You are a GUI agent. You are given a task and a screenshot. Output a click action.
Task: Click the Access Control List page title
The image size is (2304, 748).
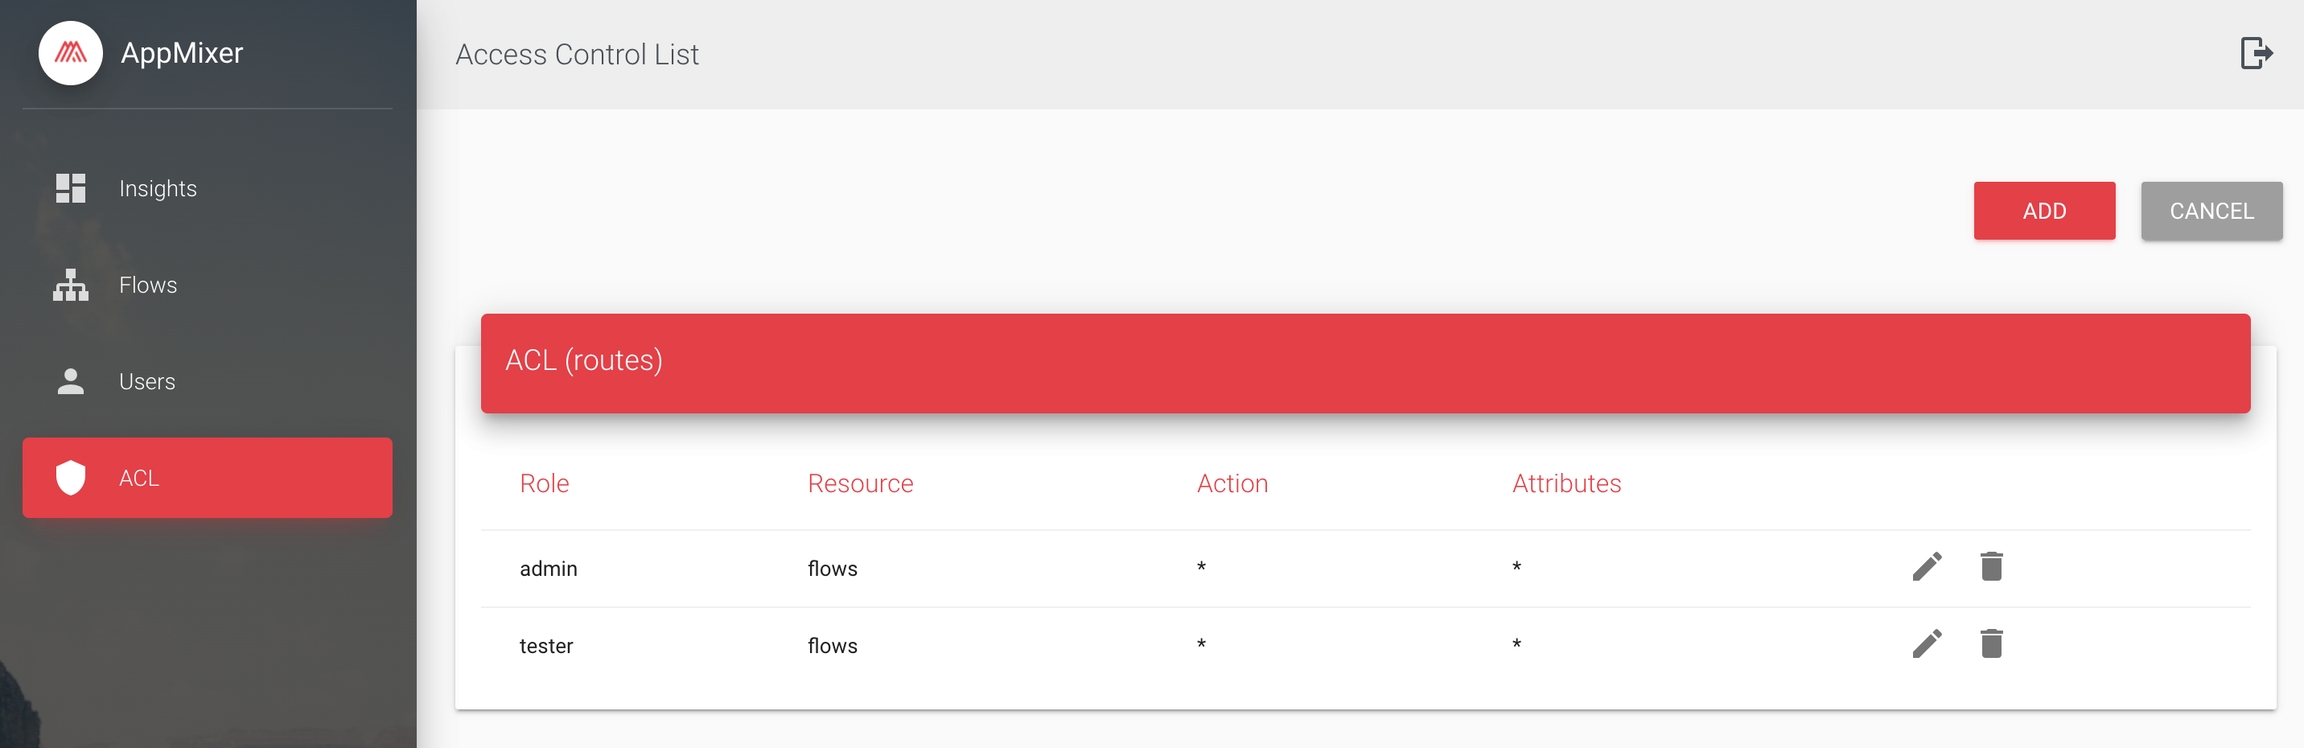pos(577,54)
